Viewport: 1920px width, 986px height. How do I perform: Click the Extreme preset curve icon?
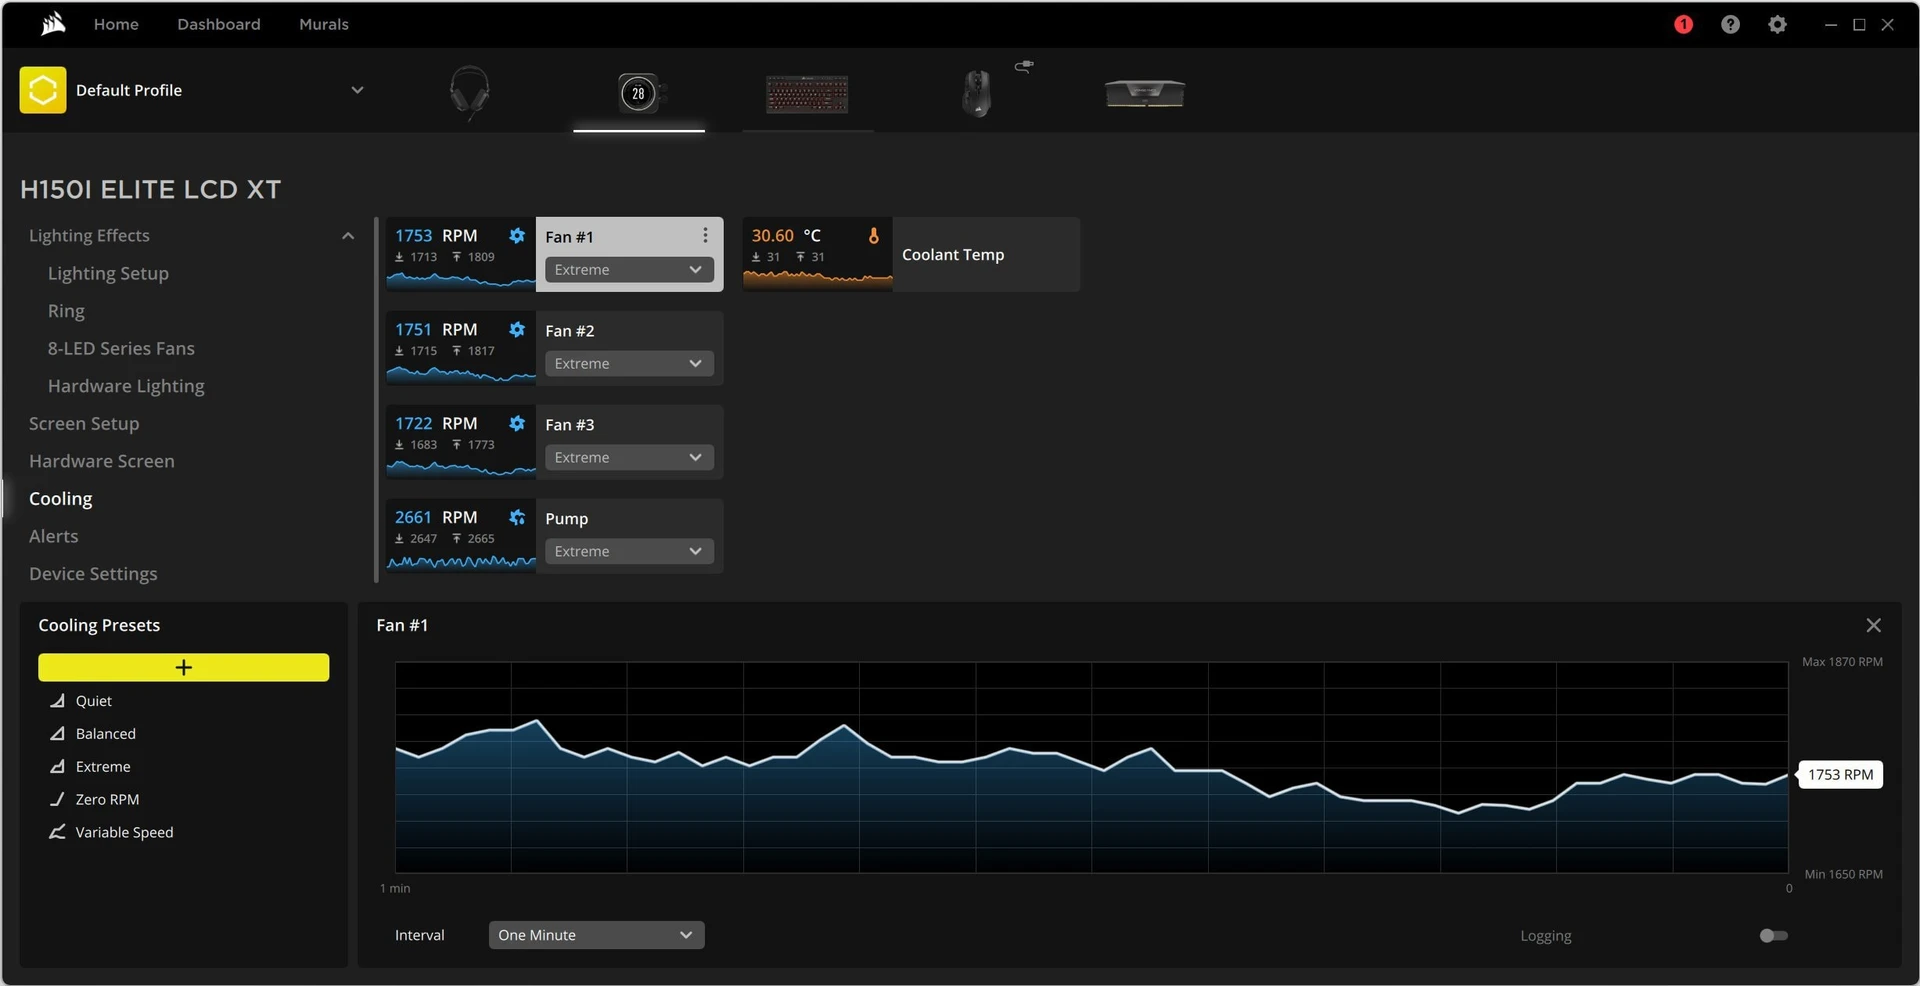(58, 767)
